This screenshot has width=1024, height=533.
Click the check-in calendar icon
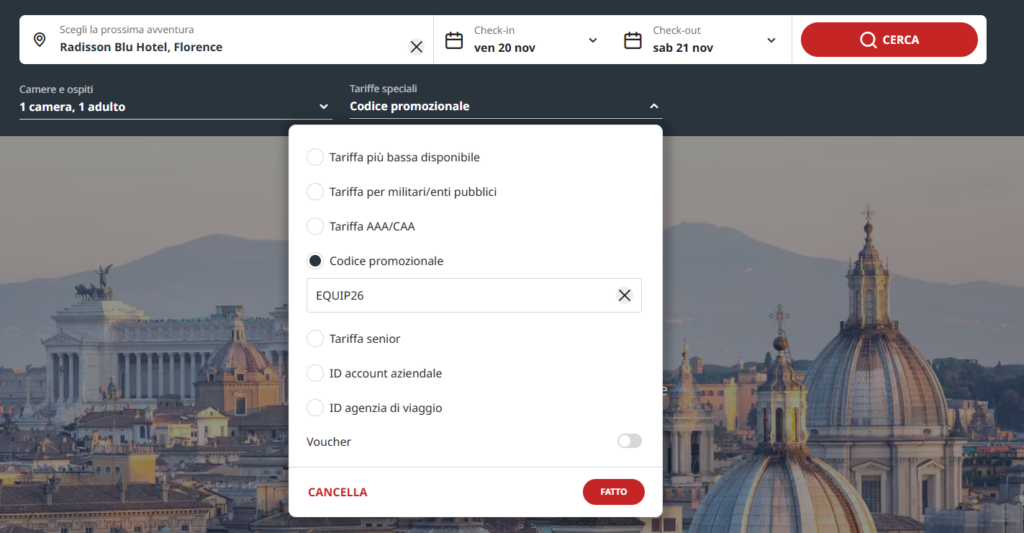[x=454, y=40]
